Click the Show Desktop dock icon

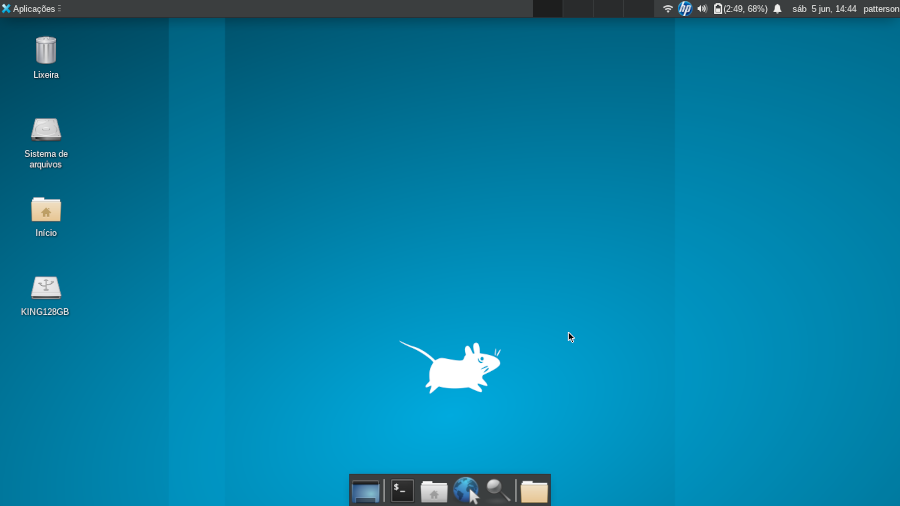(x=366, y=492)
